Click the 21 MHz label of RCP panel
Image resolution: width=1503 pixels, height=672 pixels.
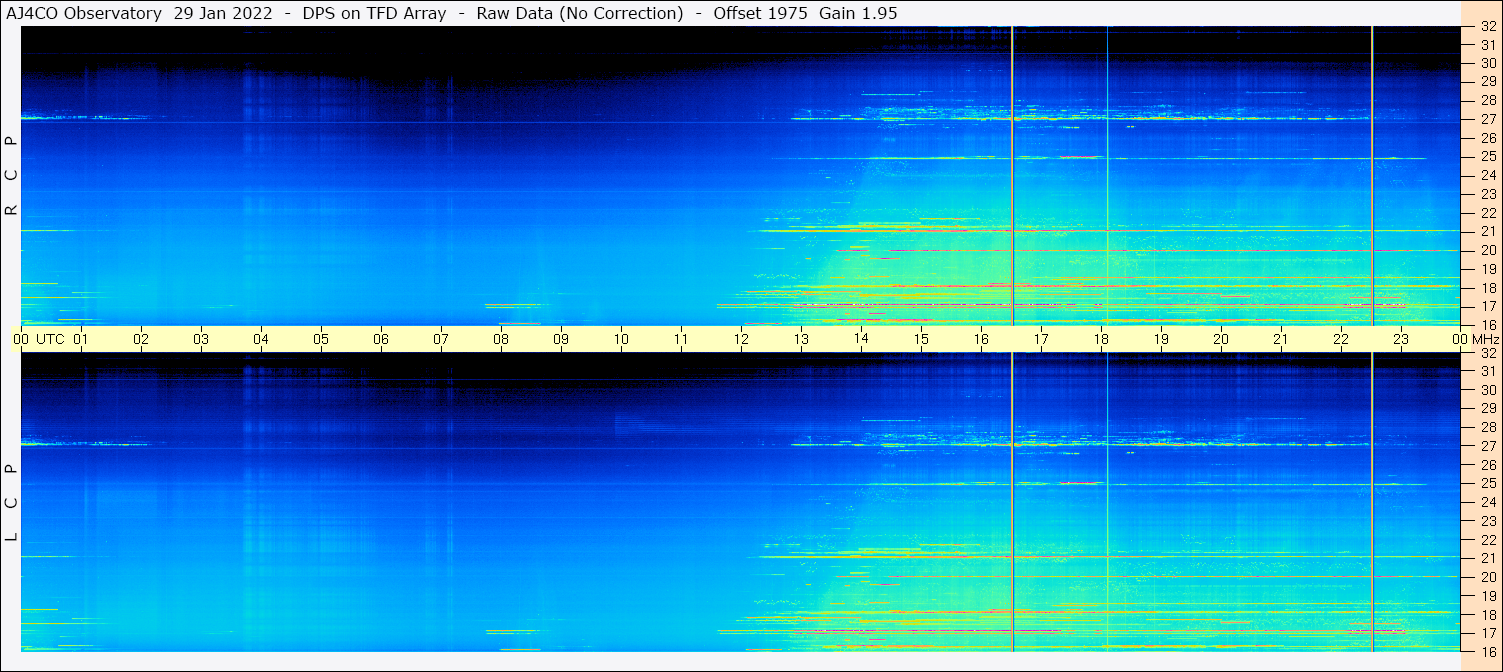(x=1488, y=232)
